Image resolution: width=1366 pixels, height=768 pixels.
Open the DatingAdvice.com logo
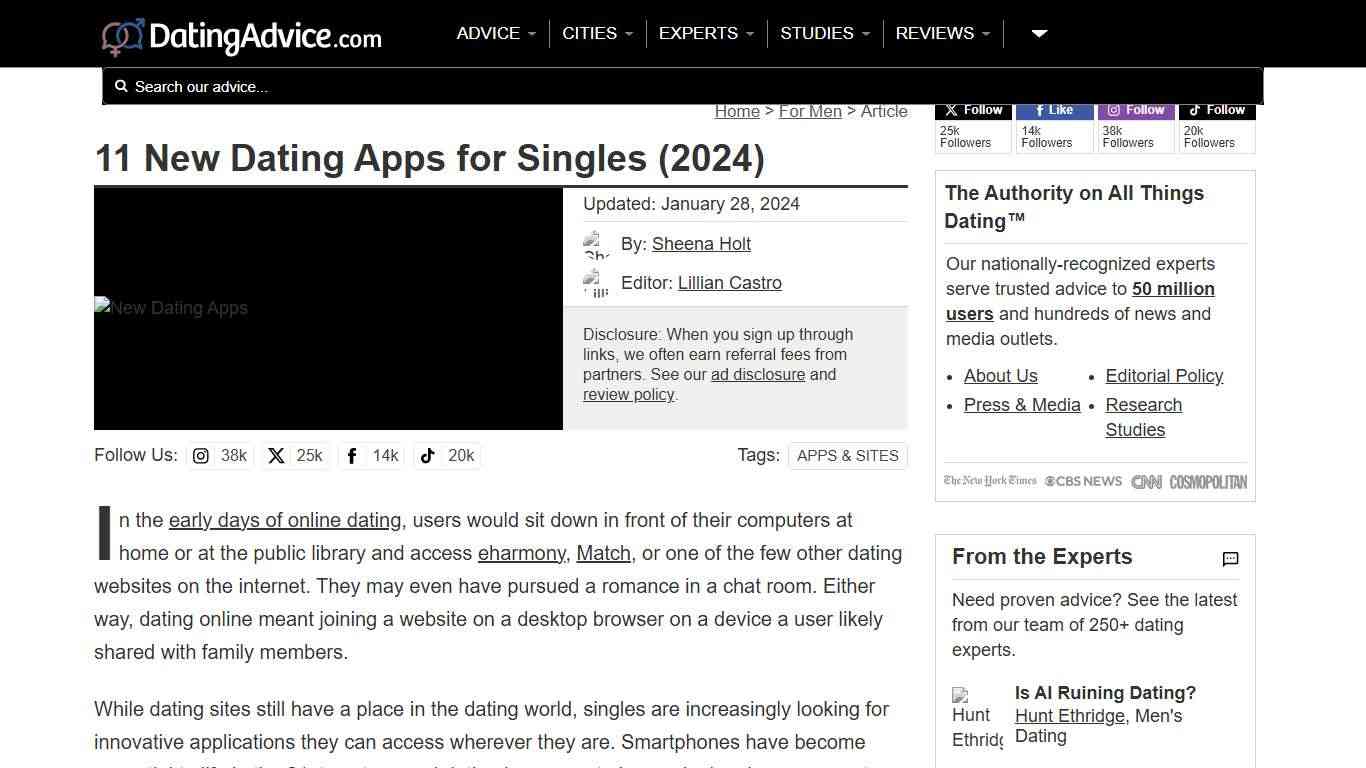coord(240,34)
